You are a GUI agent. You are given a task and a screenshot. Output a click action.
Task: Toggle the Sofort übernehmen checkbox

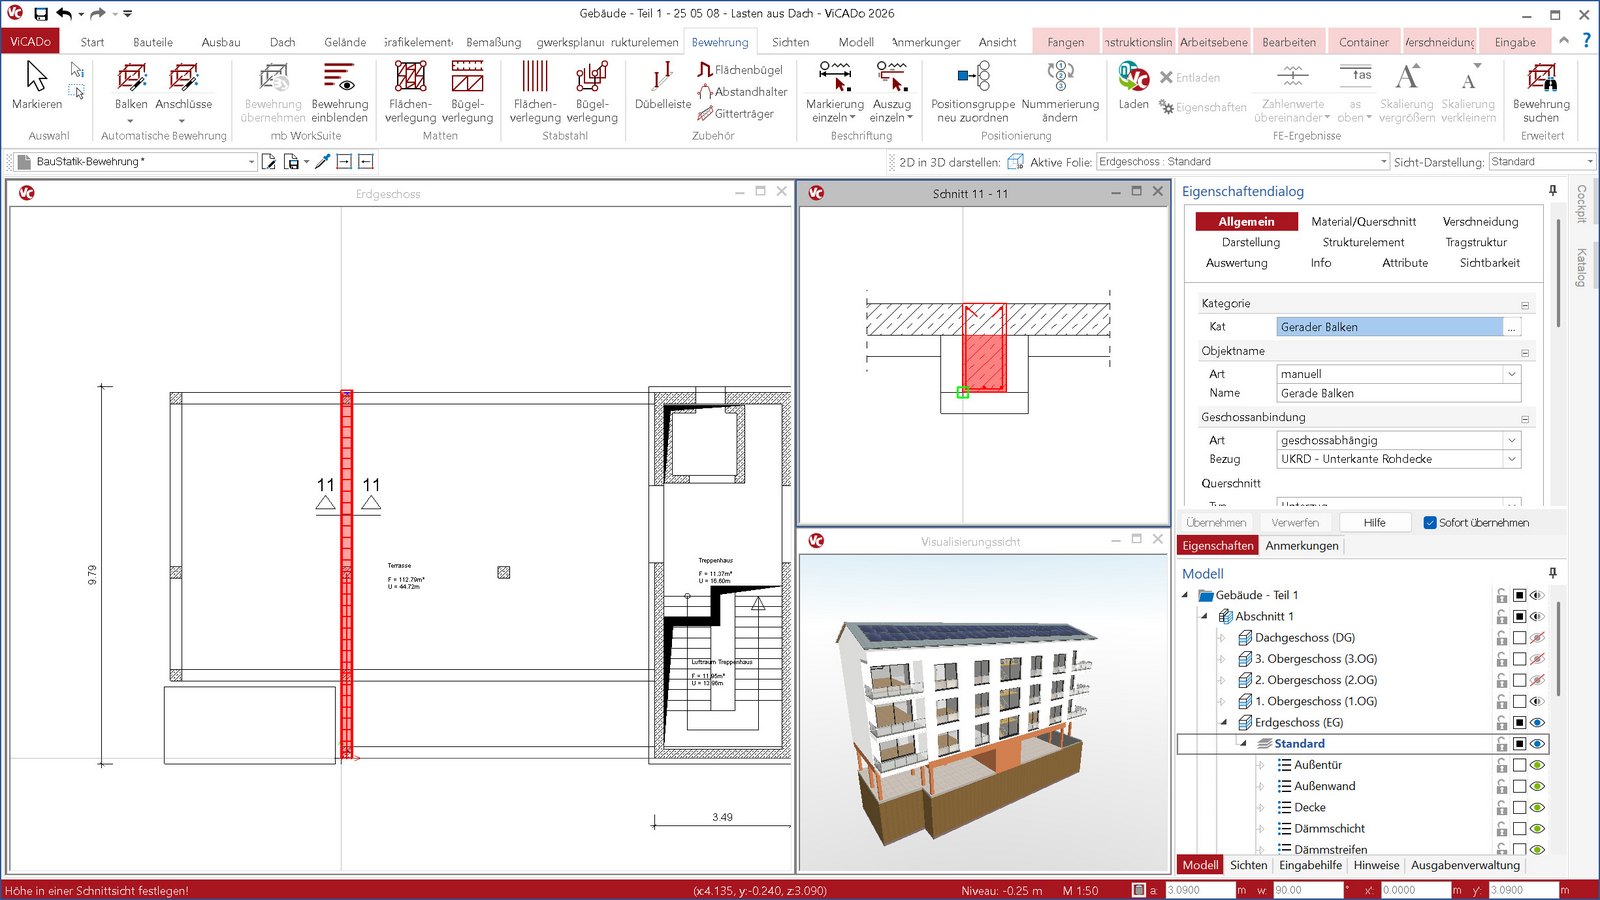[1430, 523]
